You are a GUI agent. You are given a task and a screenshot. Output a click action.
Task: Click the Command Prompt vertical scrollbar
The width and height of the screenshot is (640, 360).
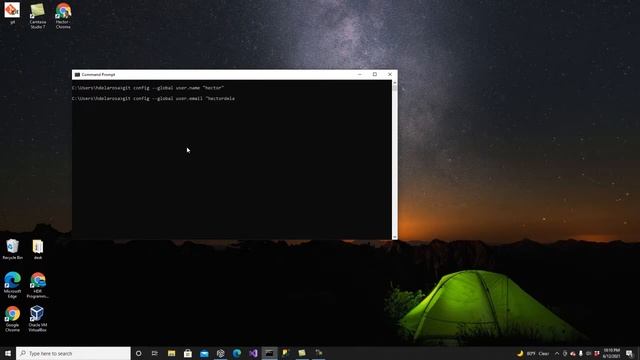[x=395, y=159]
